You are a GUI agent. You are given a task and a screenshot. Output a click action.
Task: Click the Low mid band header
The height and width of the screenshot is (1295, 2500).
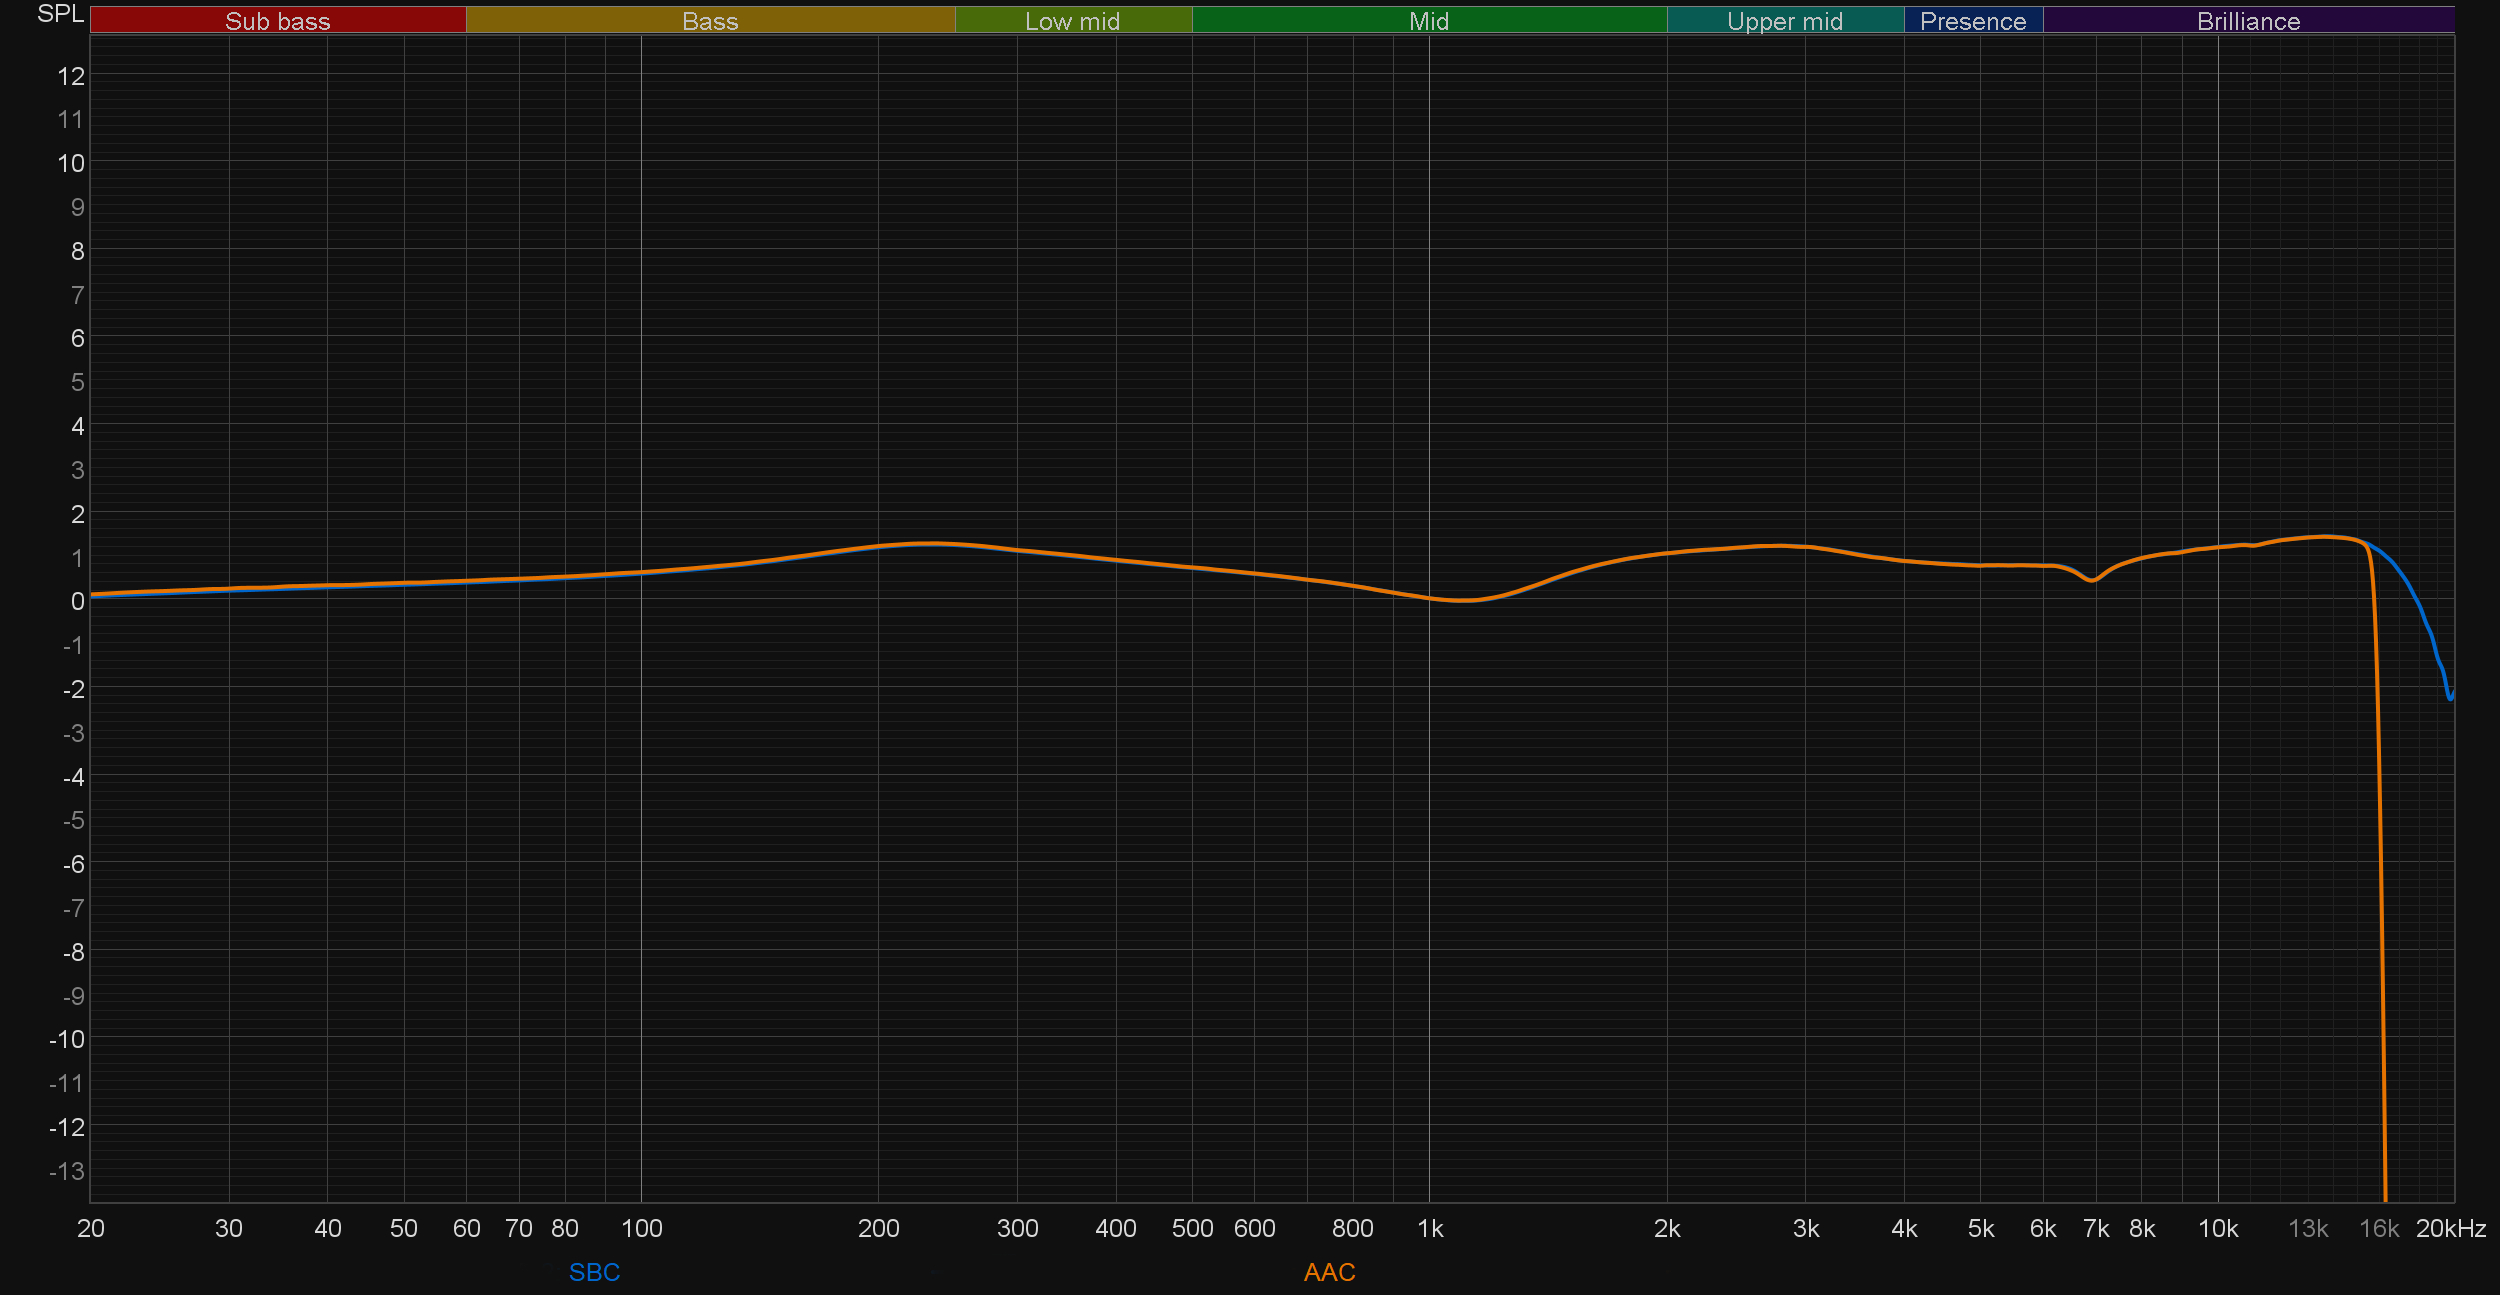1072,21
